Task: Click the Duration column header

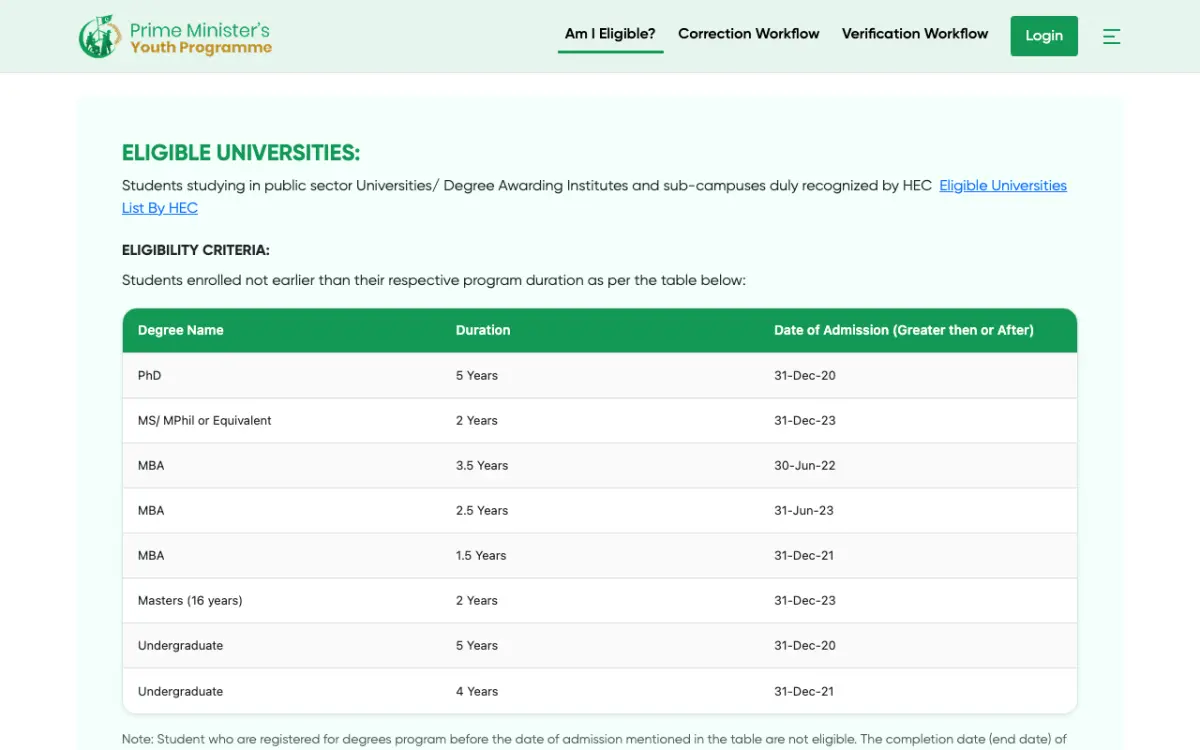Action: 483,330
